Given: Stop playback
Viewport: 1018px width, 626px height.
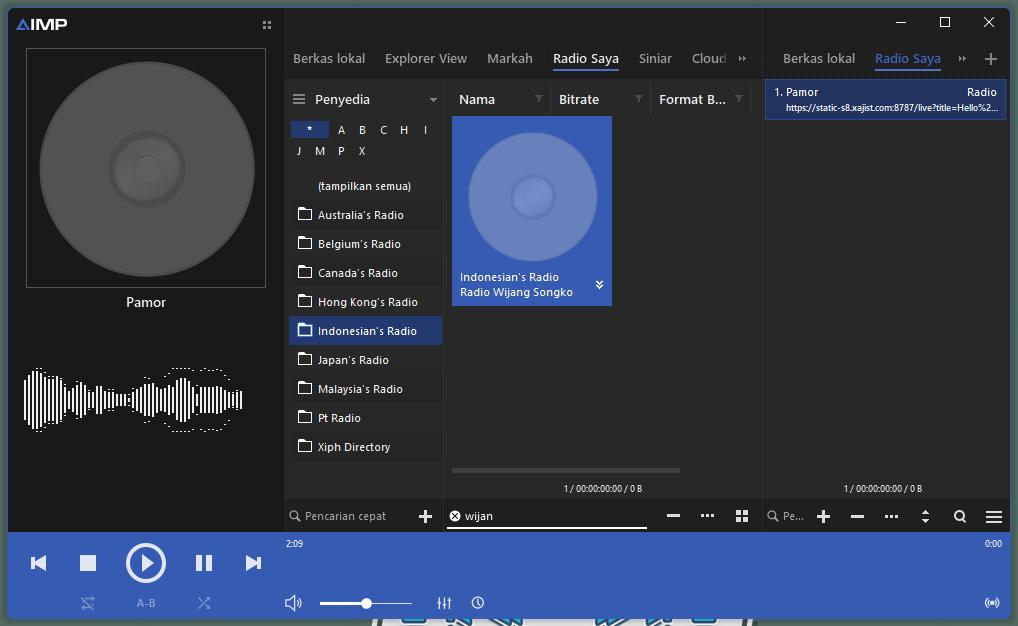Looking at the screenshot, I should click(x=88, y=563).
